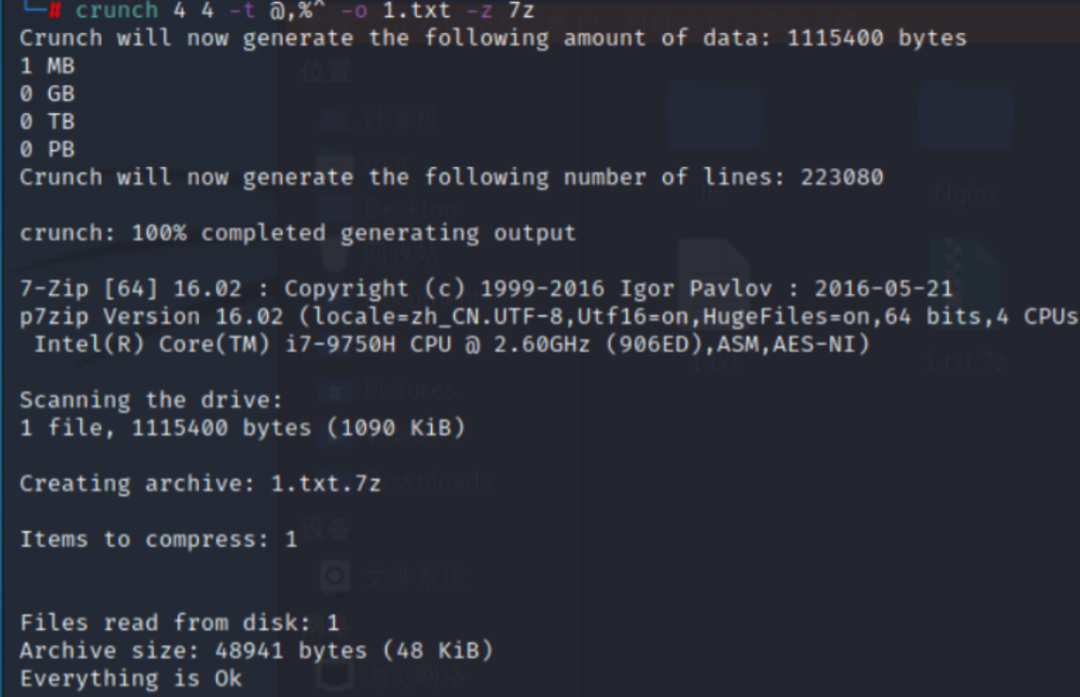
Task: Click the "0 PB" output line
Action: pos(47,149)
